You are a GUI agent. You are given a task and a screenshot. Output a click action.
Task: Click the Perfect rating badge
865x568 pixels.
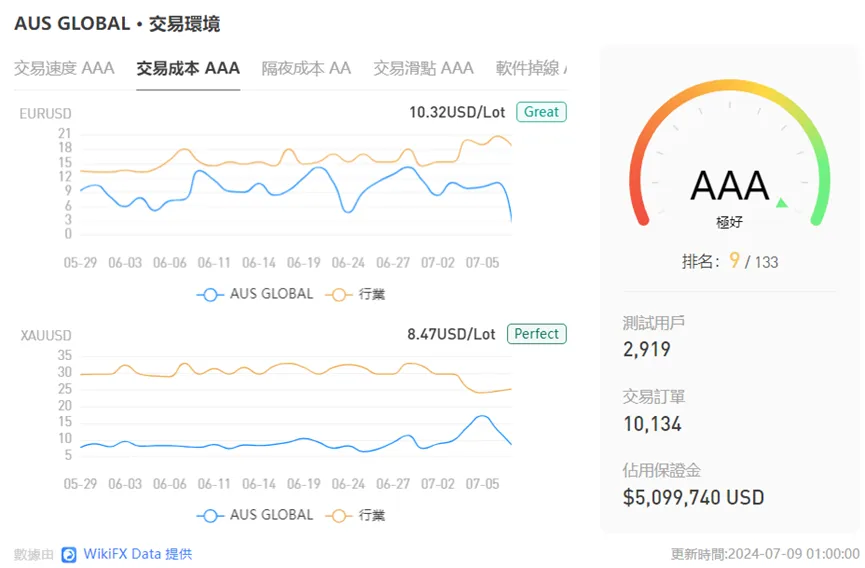(536, 334)
